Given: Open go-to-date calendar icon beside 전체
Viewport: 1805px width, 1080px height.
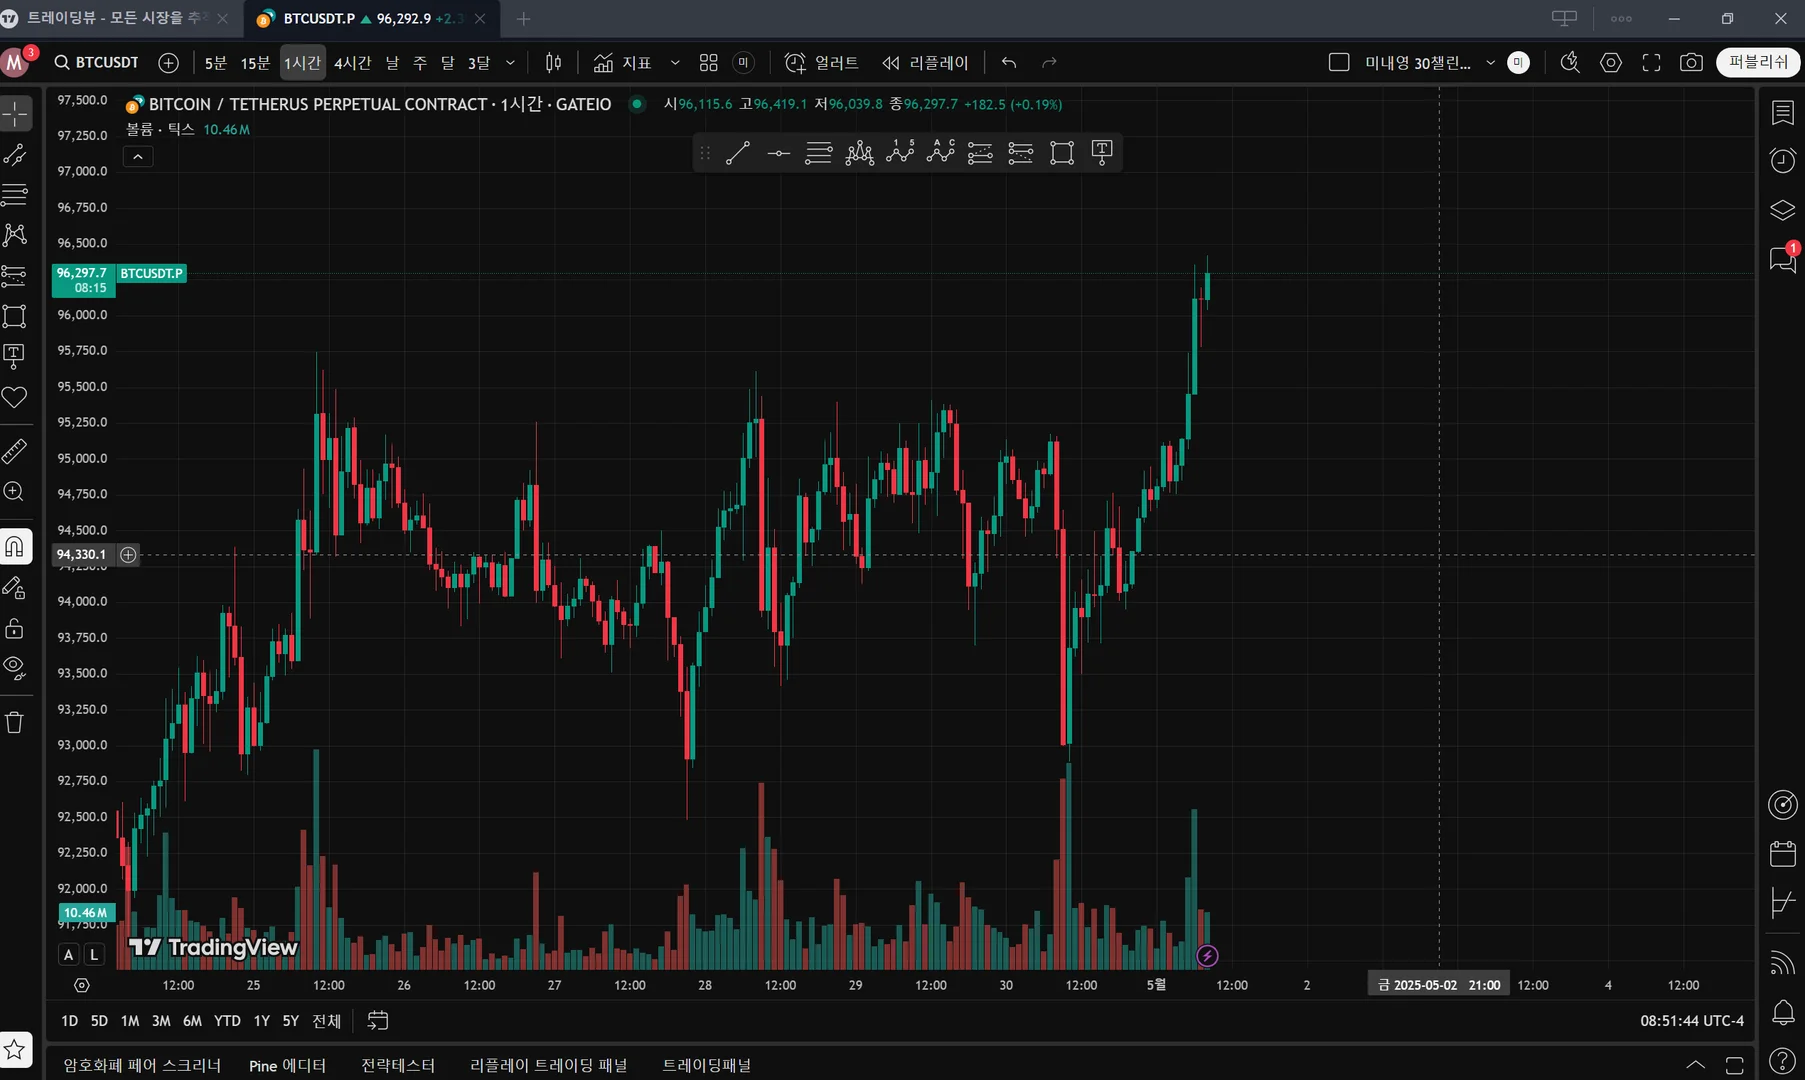Looking at the screenshot, I should coord(378,1021).
